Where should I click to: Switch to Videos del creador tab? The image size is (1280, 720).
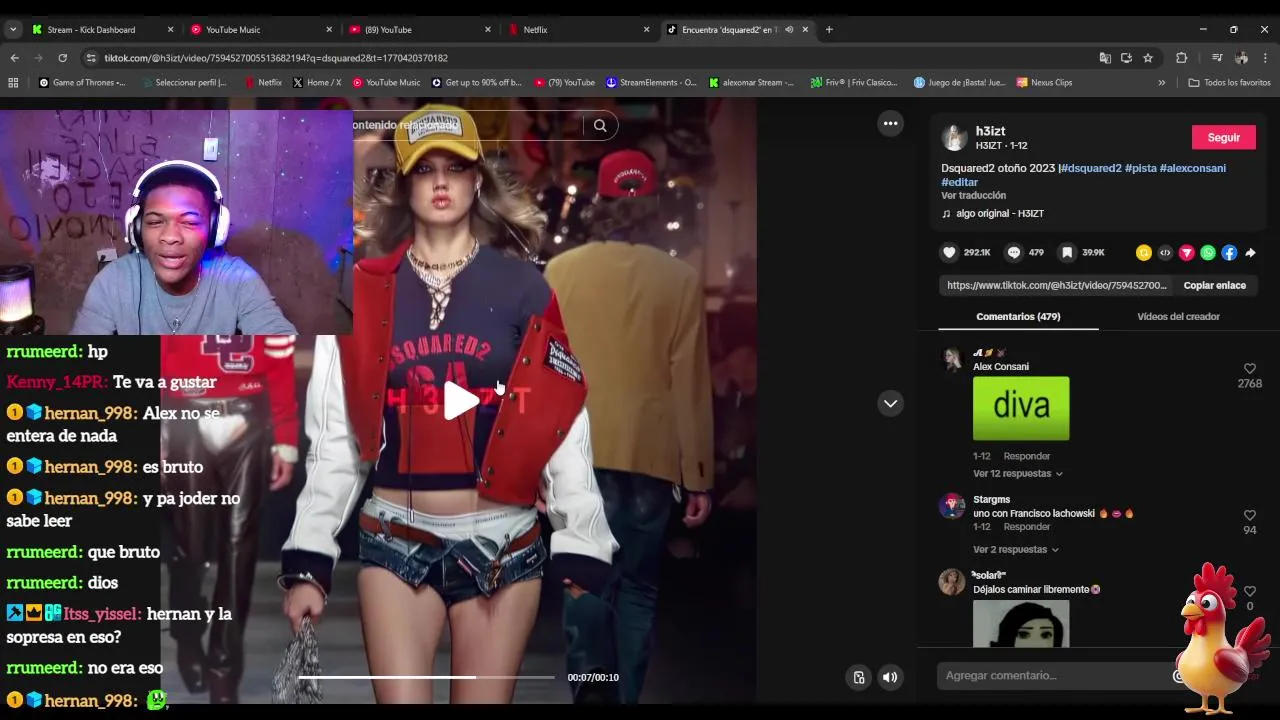coord(1178,316)
